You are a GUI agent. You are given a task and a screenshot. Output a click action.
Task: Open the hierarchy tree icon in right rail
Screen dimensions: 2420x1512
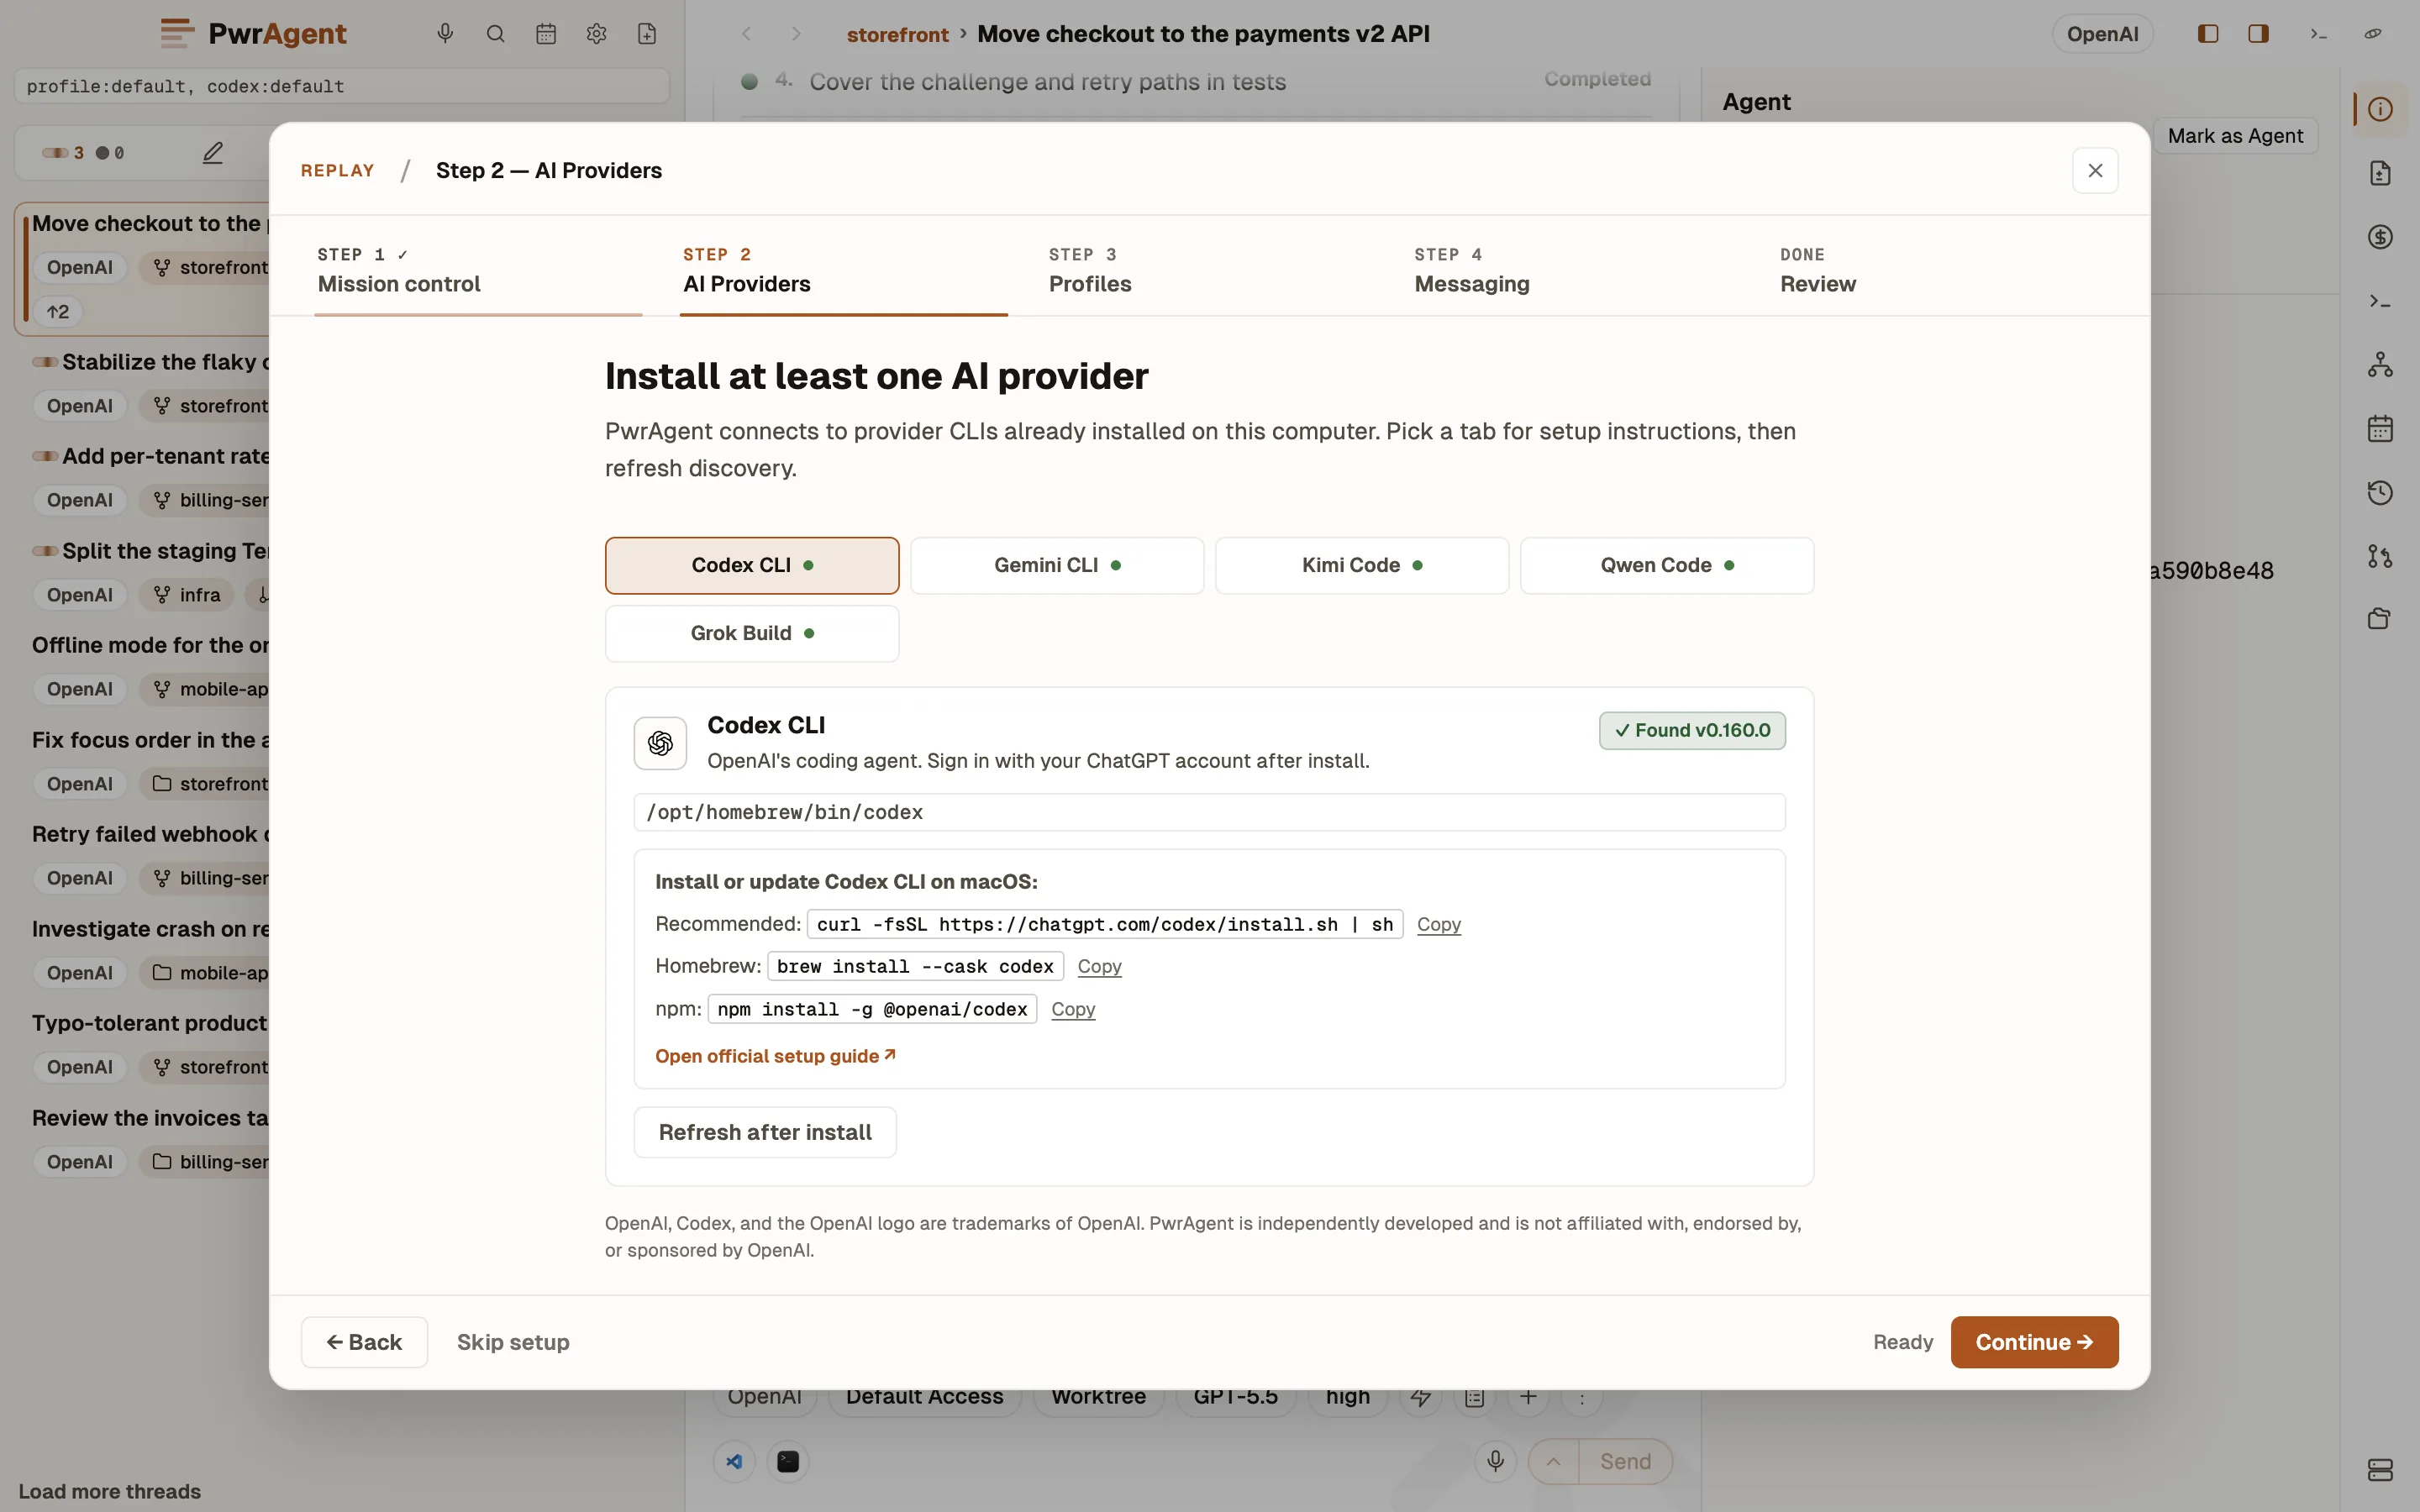click(x=2380, y=365)
